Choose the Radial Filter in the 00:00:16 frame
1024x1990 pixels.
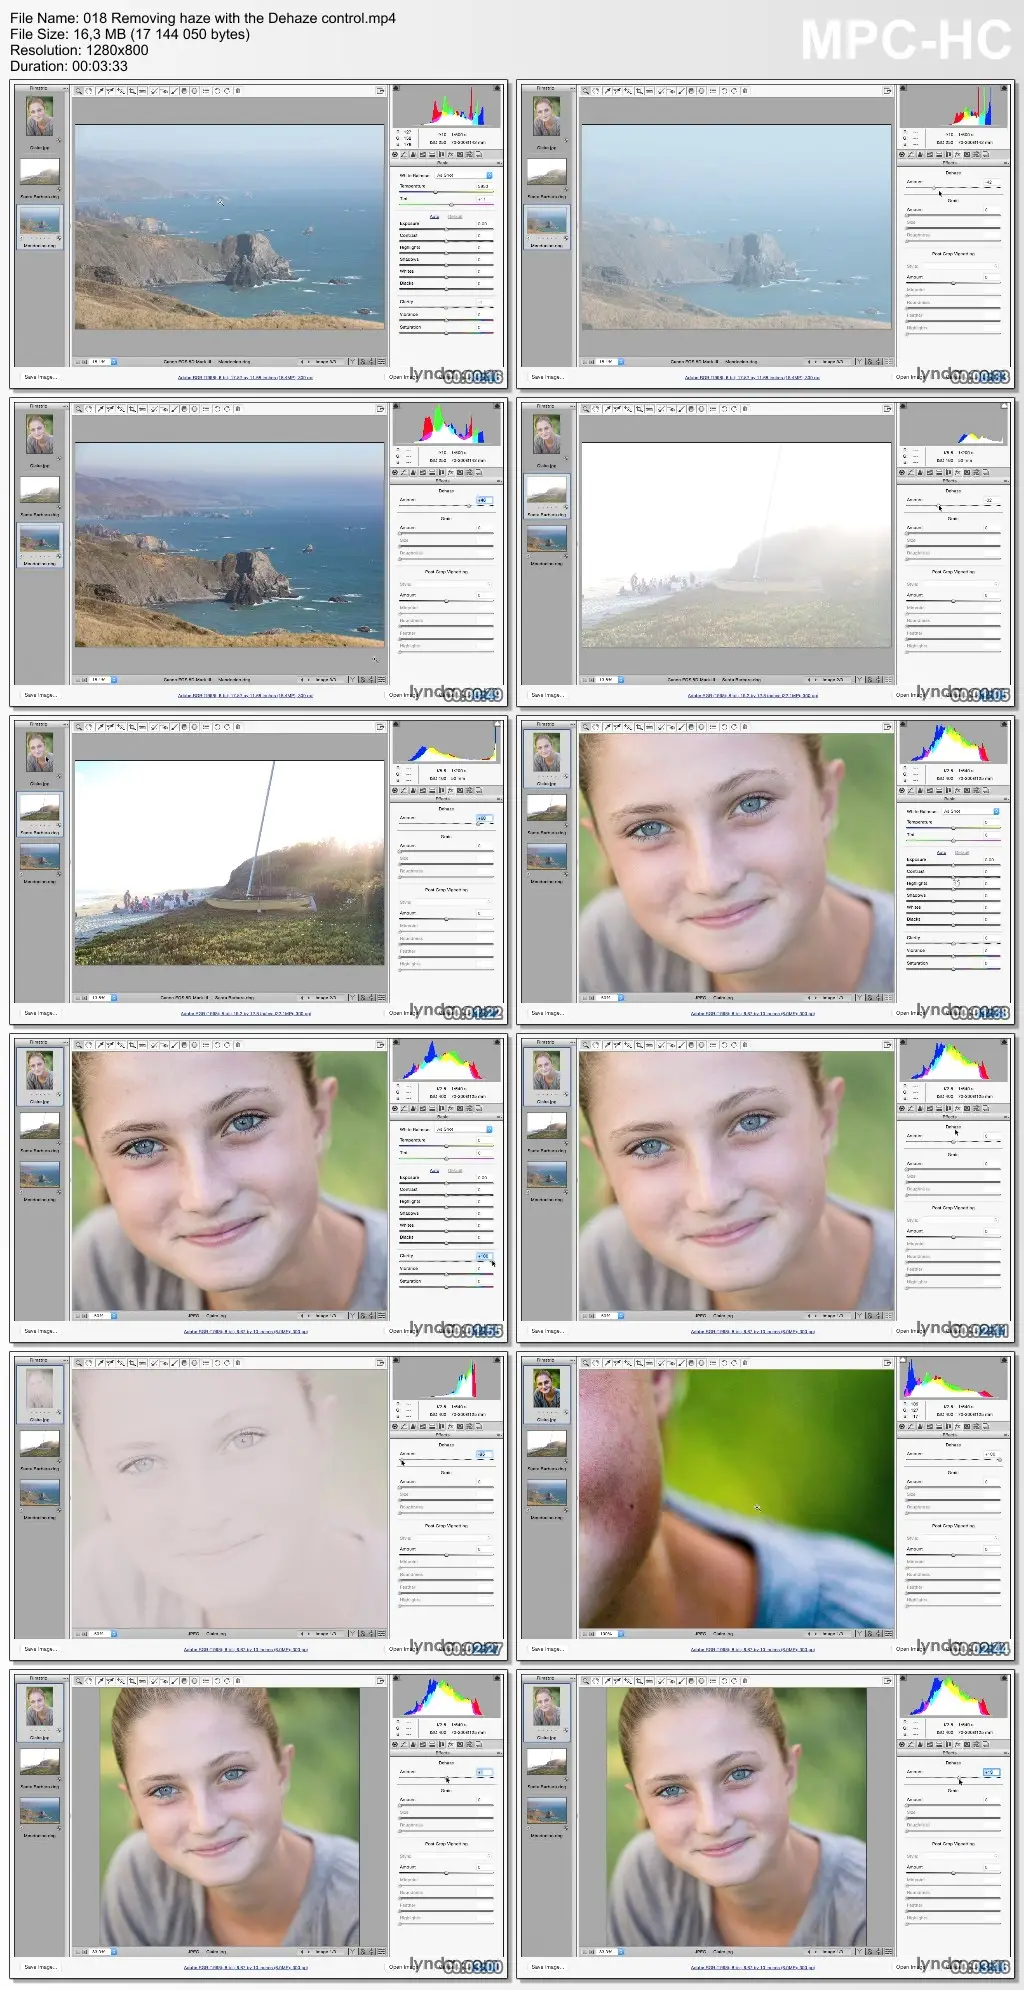(x=194, y=91)
